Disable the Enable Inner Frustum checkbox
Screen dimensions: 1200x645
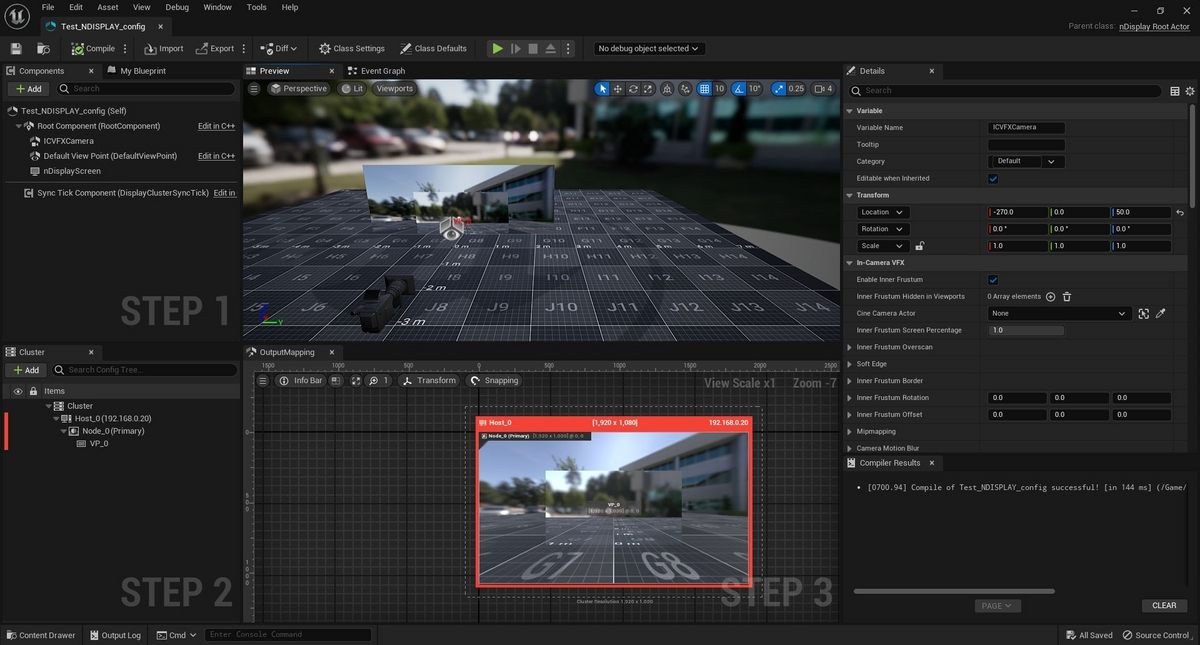[993, 280]
